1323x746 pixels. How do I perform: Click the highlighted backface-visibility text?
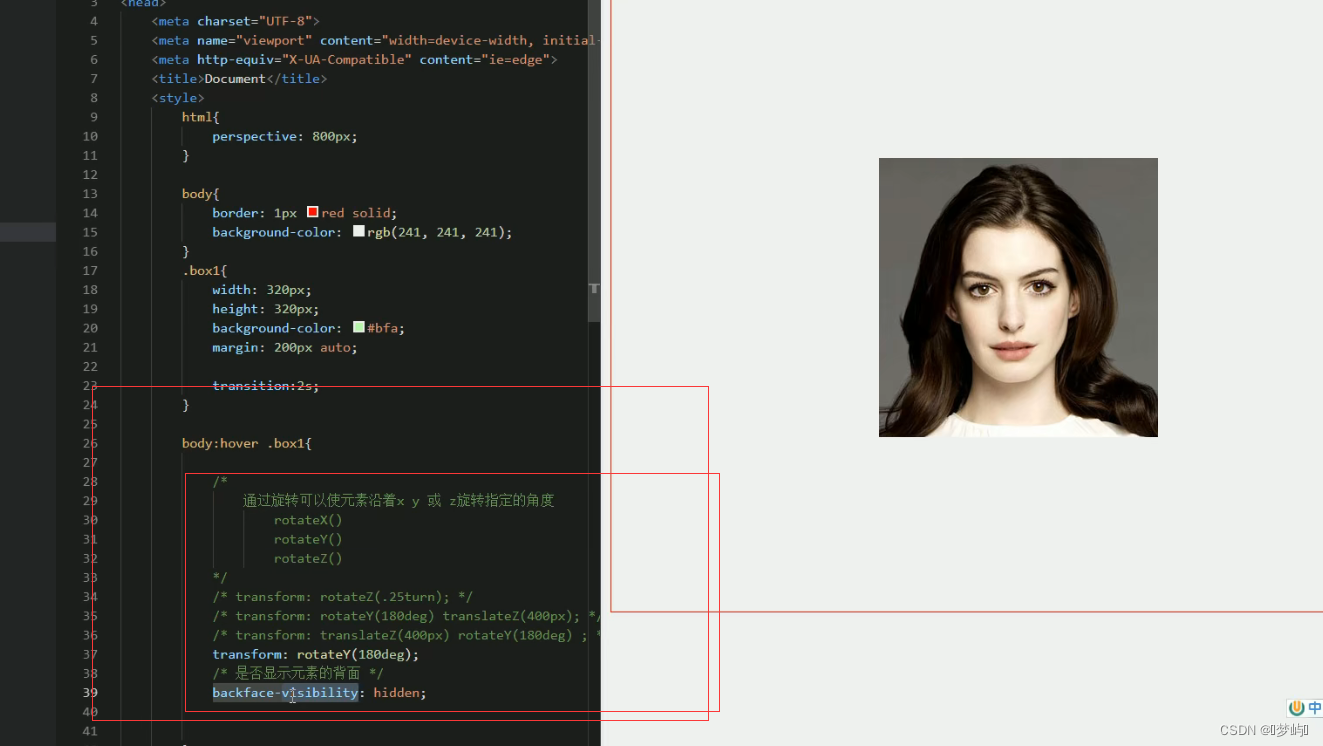(x=285, y=692)
